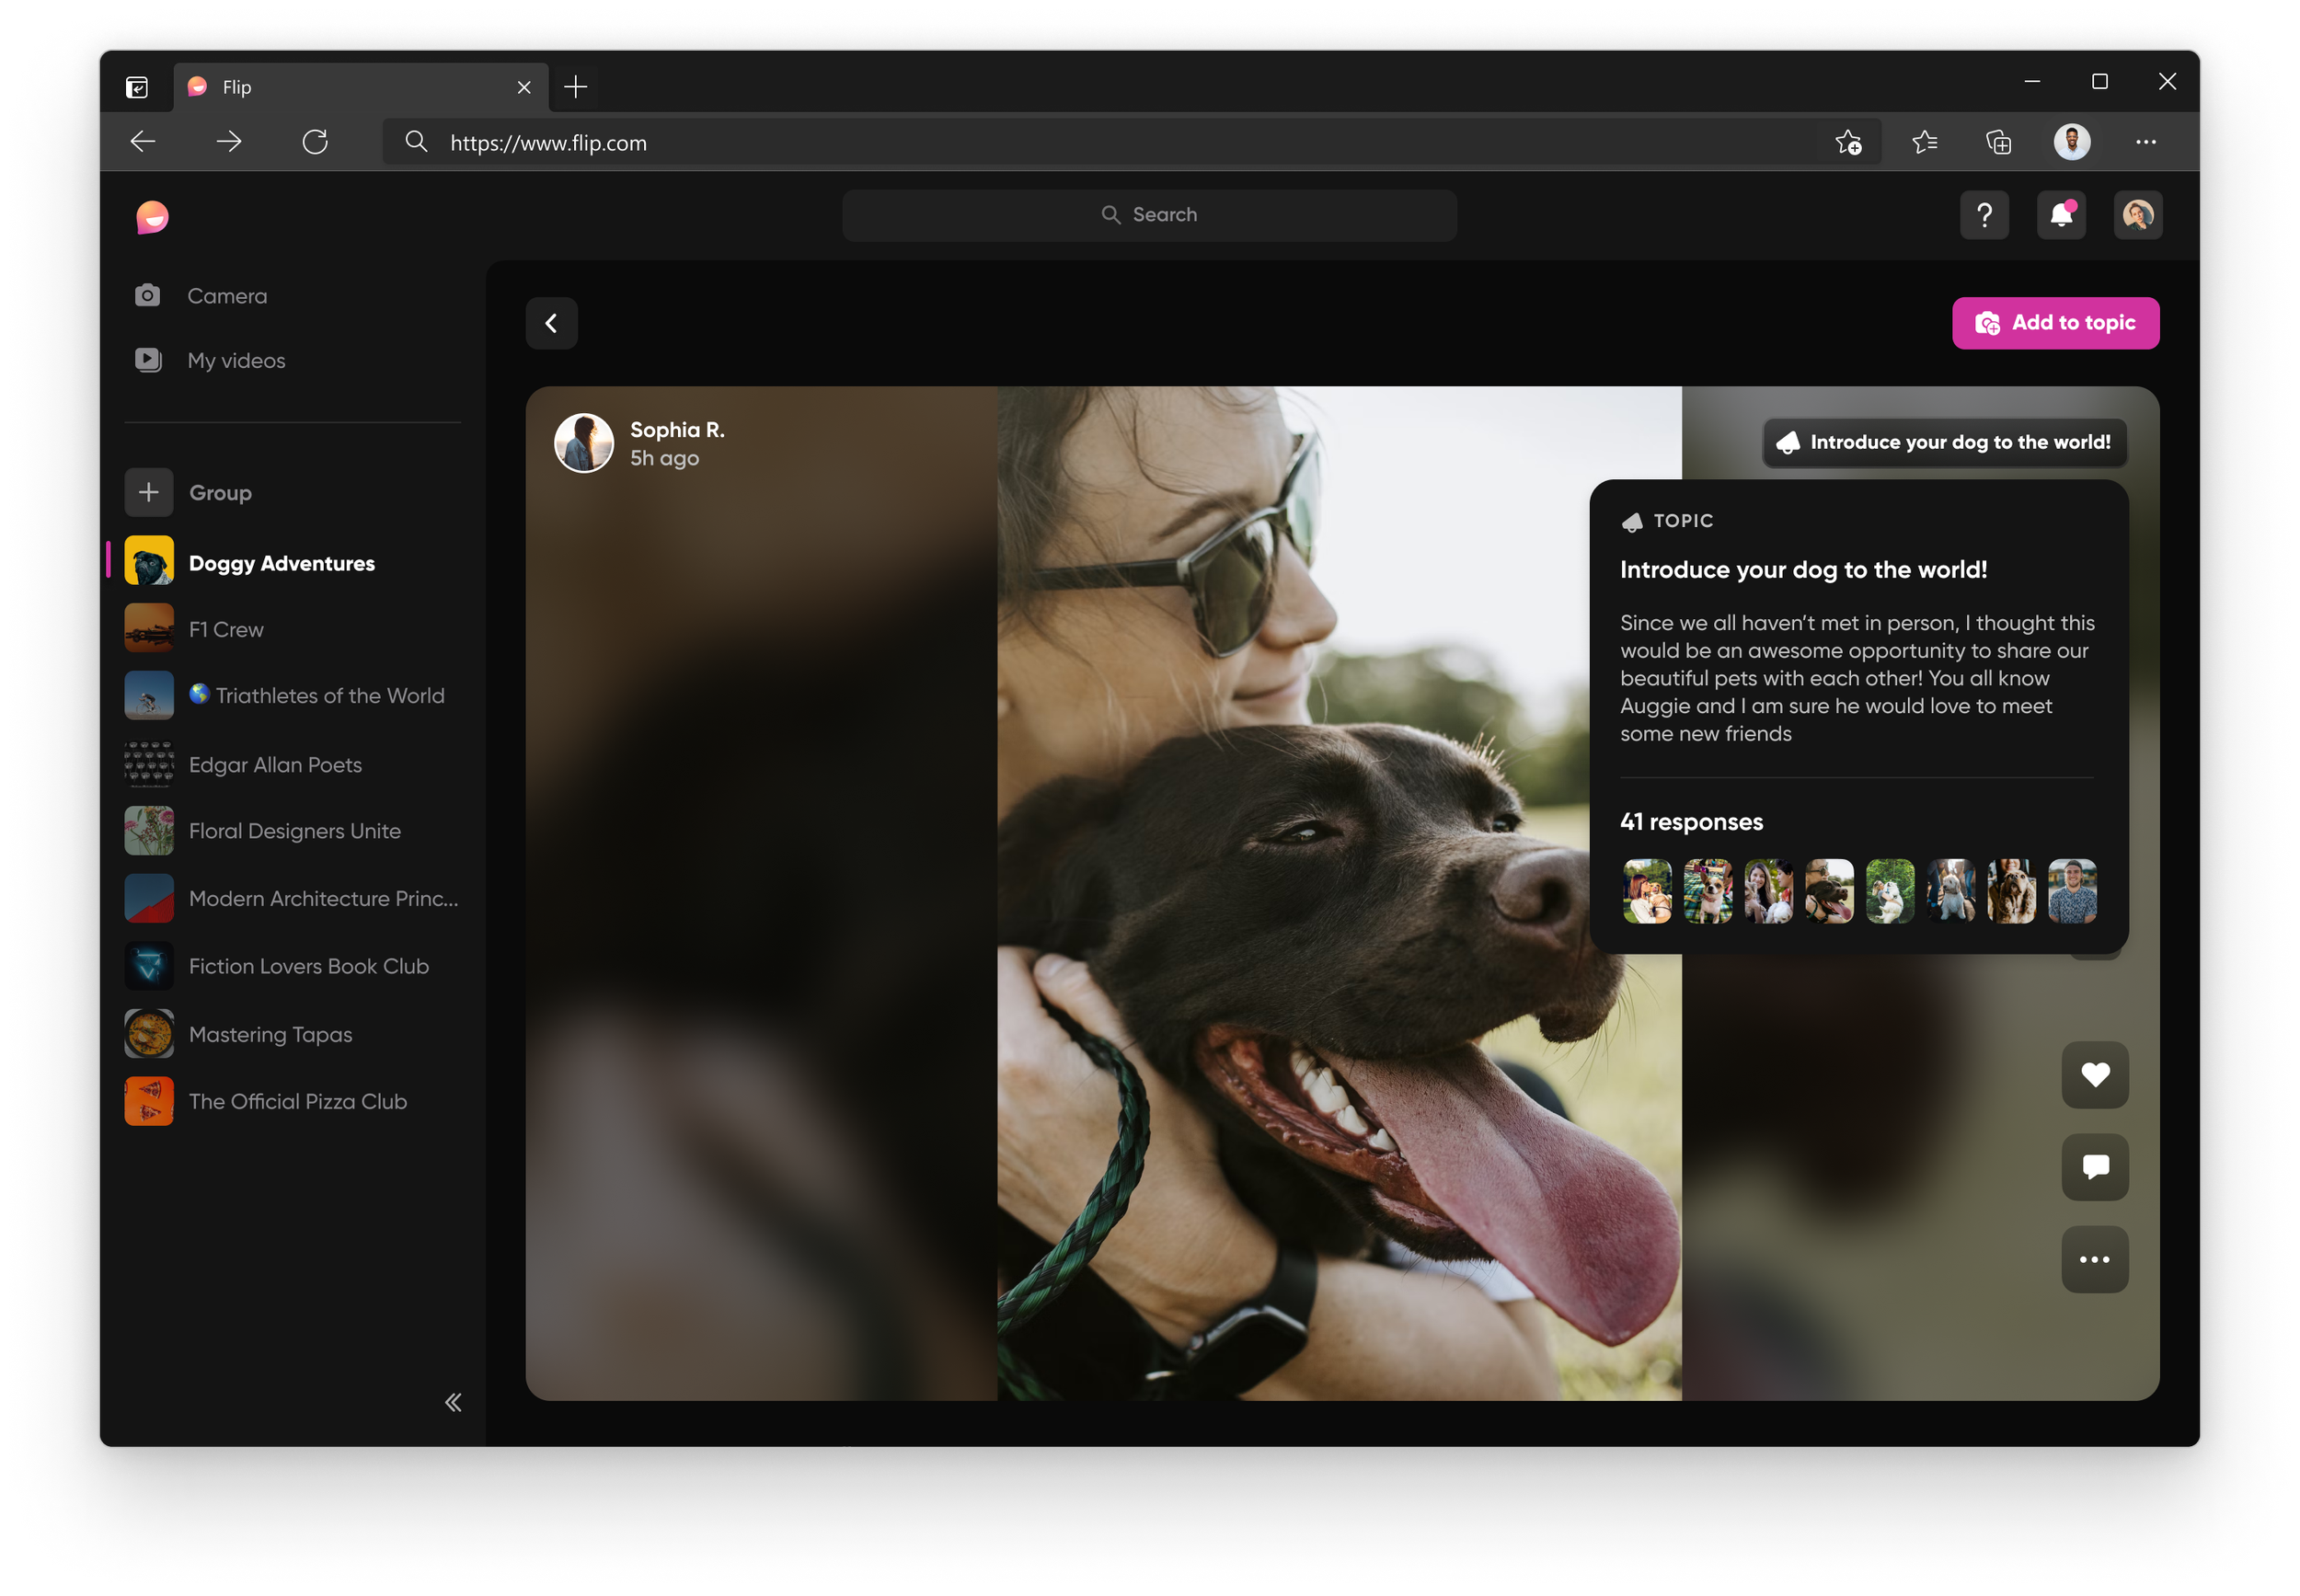2300x1596 pixels.
Task: Open comments with the speech bubble icon
Action: (x=2095, y=1167)
